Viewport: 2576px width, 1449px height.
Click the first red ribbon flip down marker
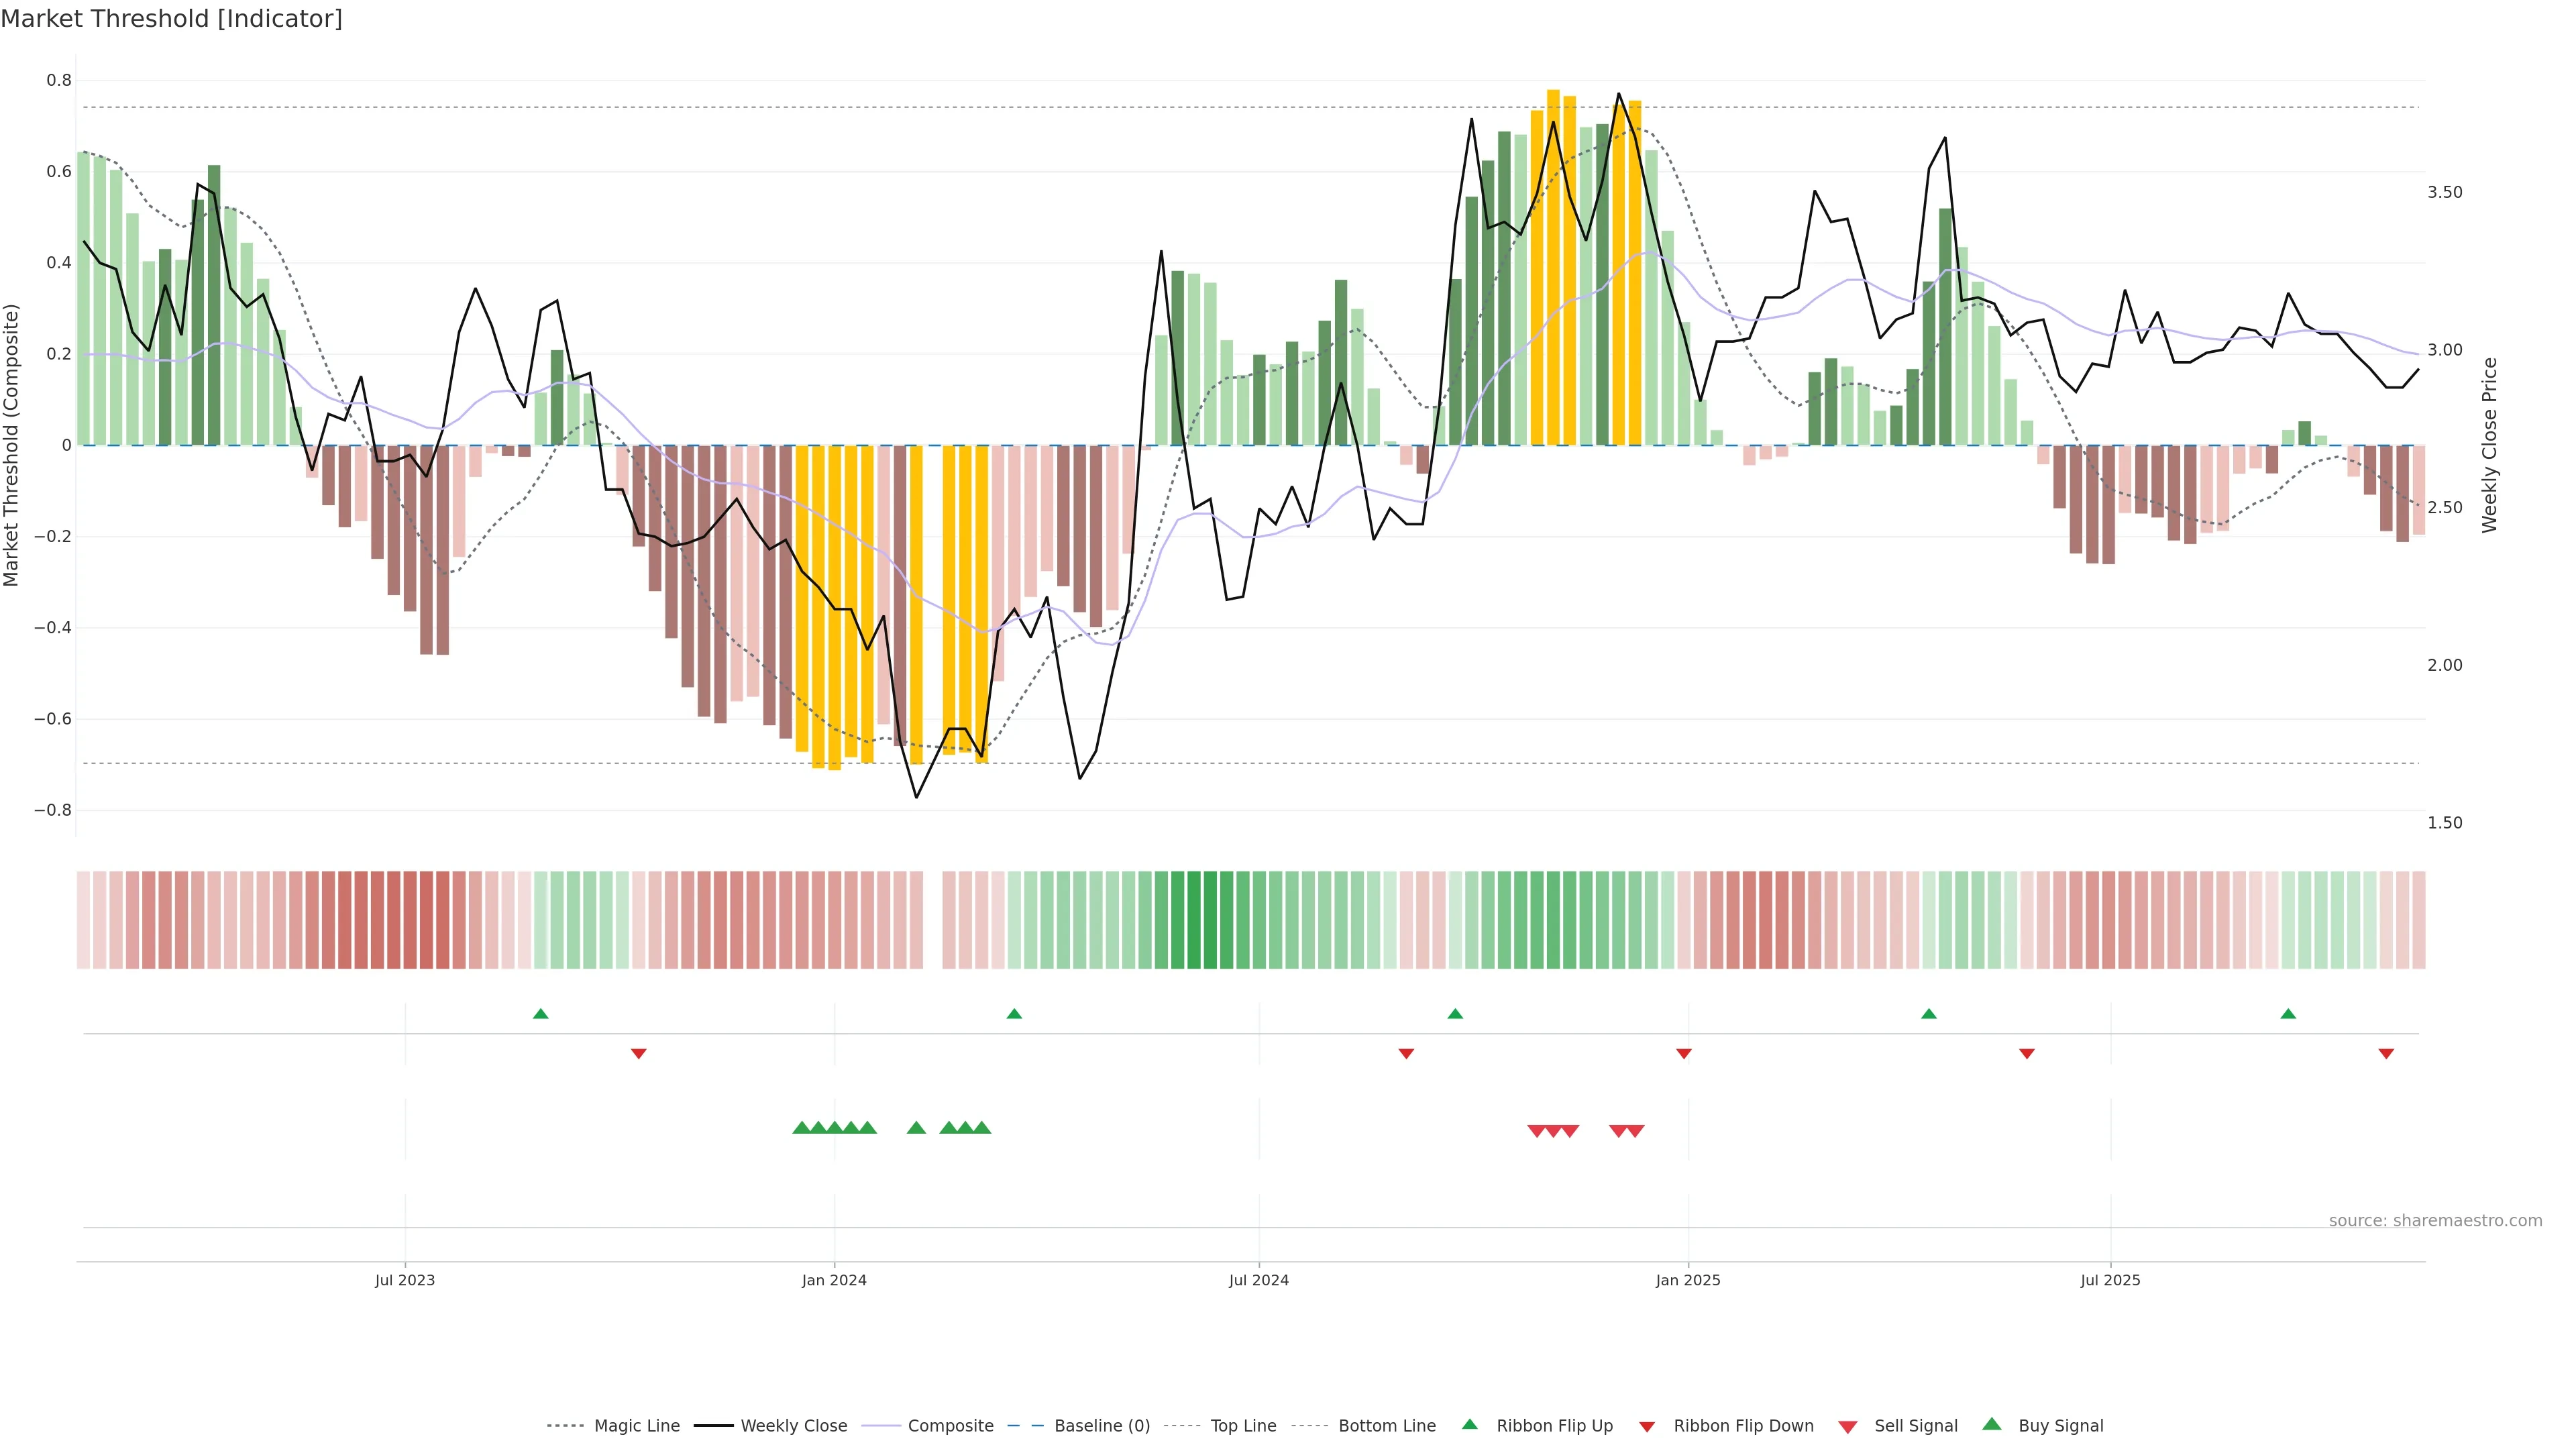point(639,1053)
